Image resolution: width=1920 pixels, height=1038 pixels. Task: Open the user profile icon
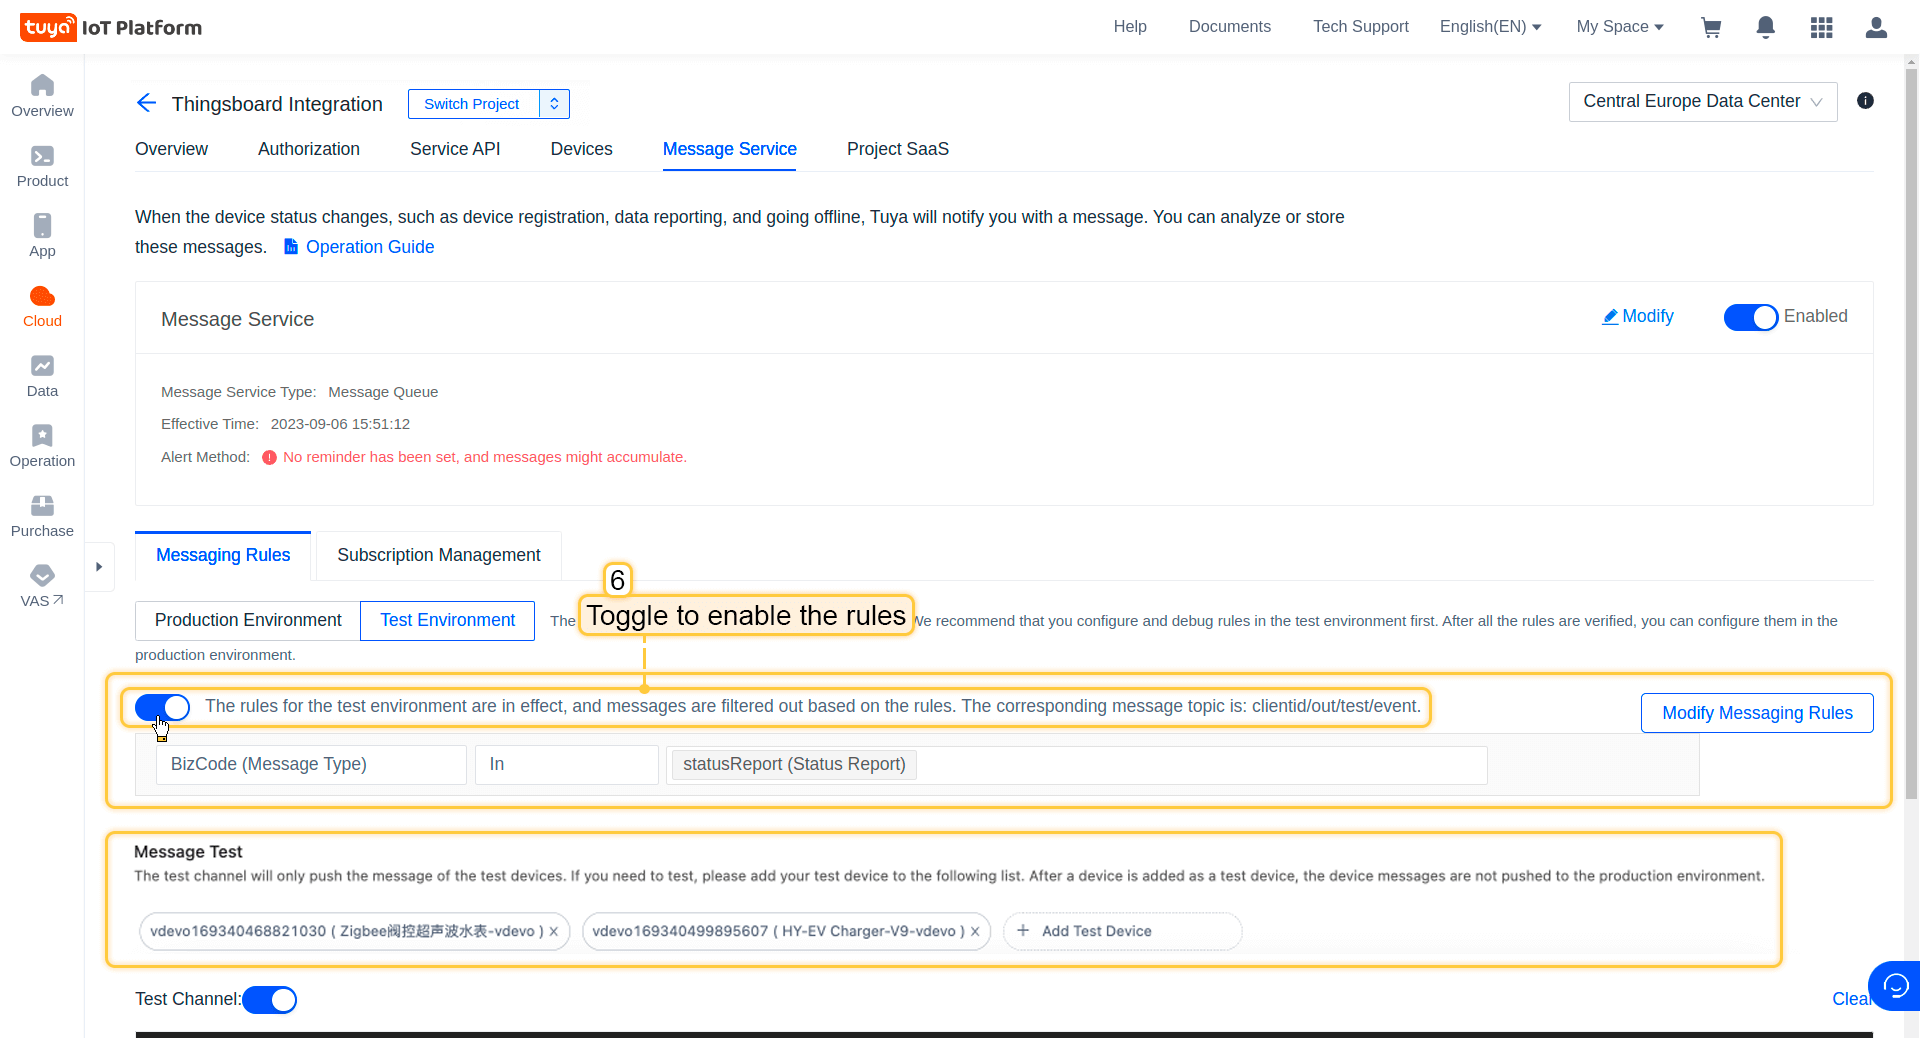1876,28
